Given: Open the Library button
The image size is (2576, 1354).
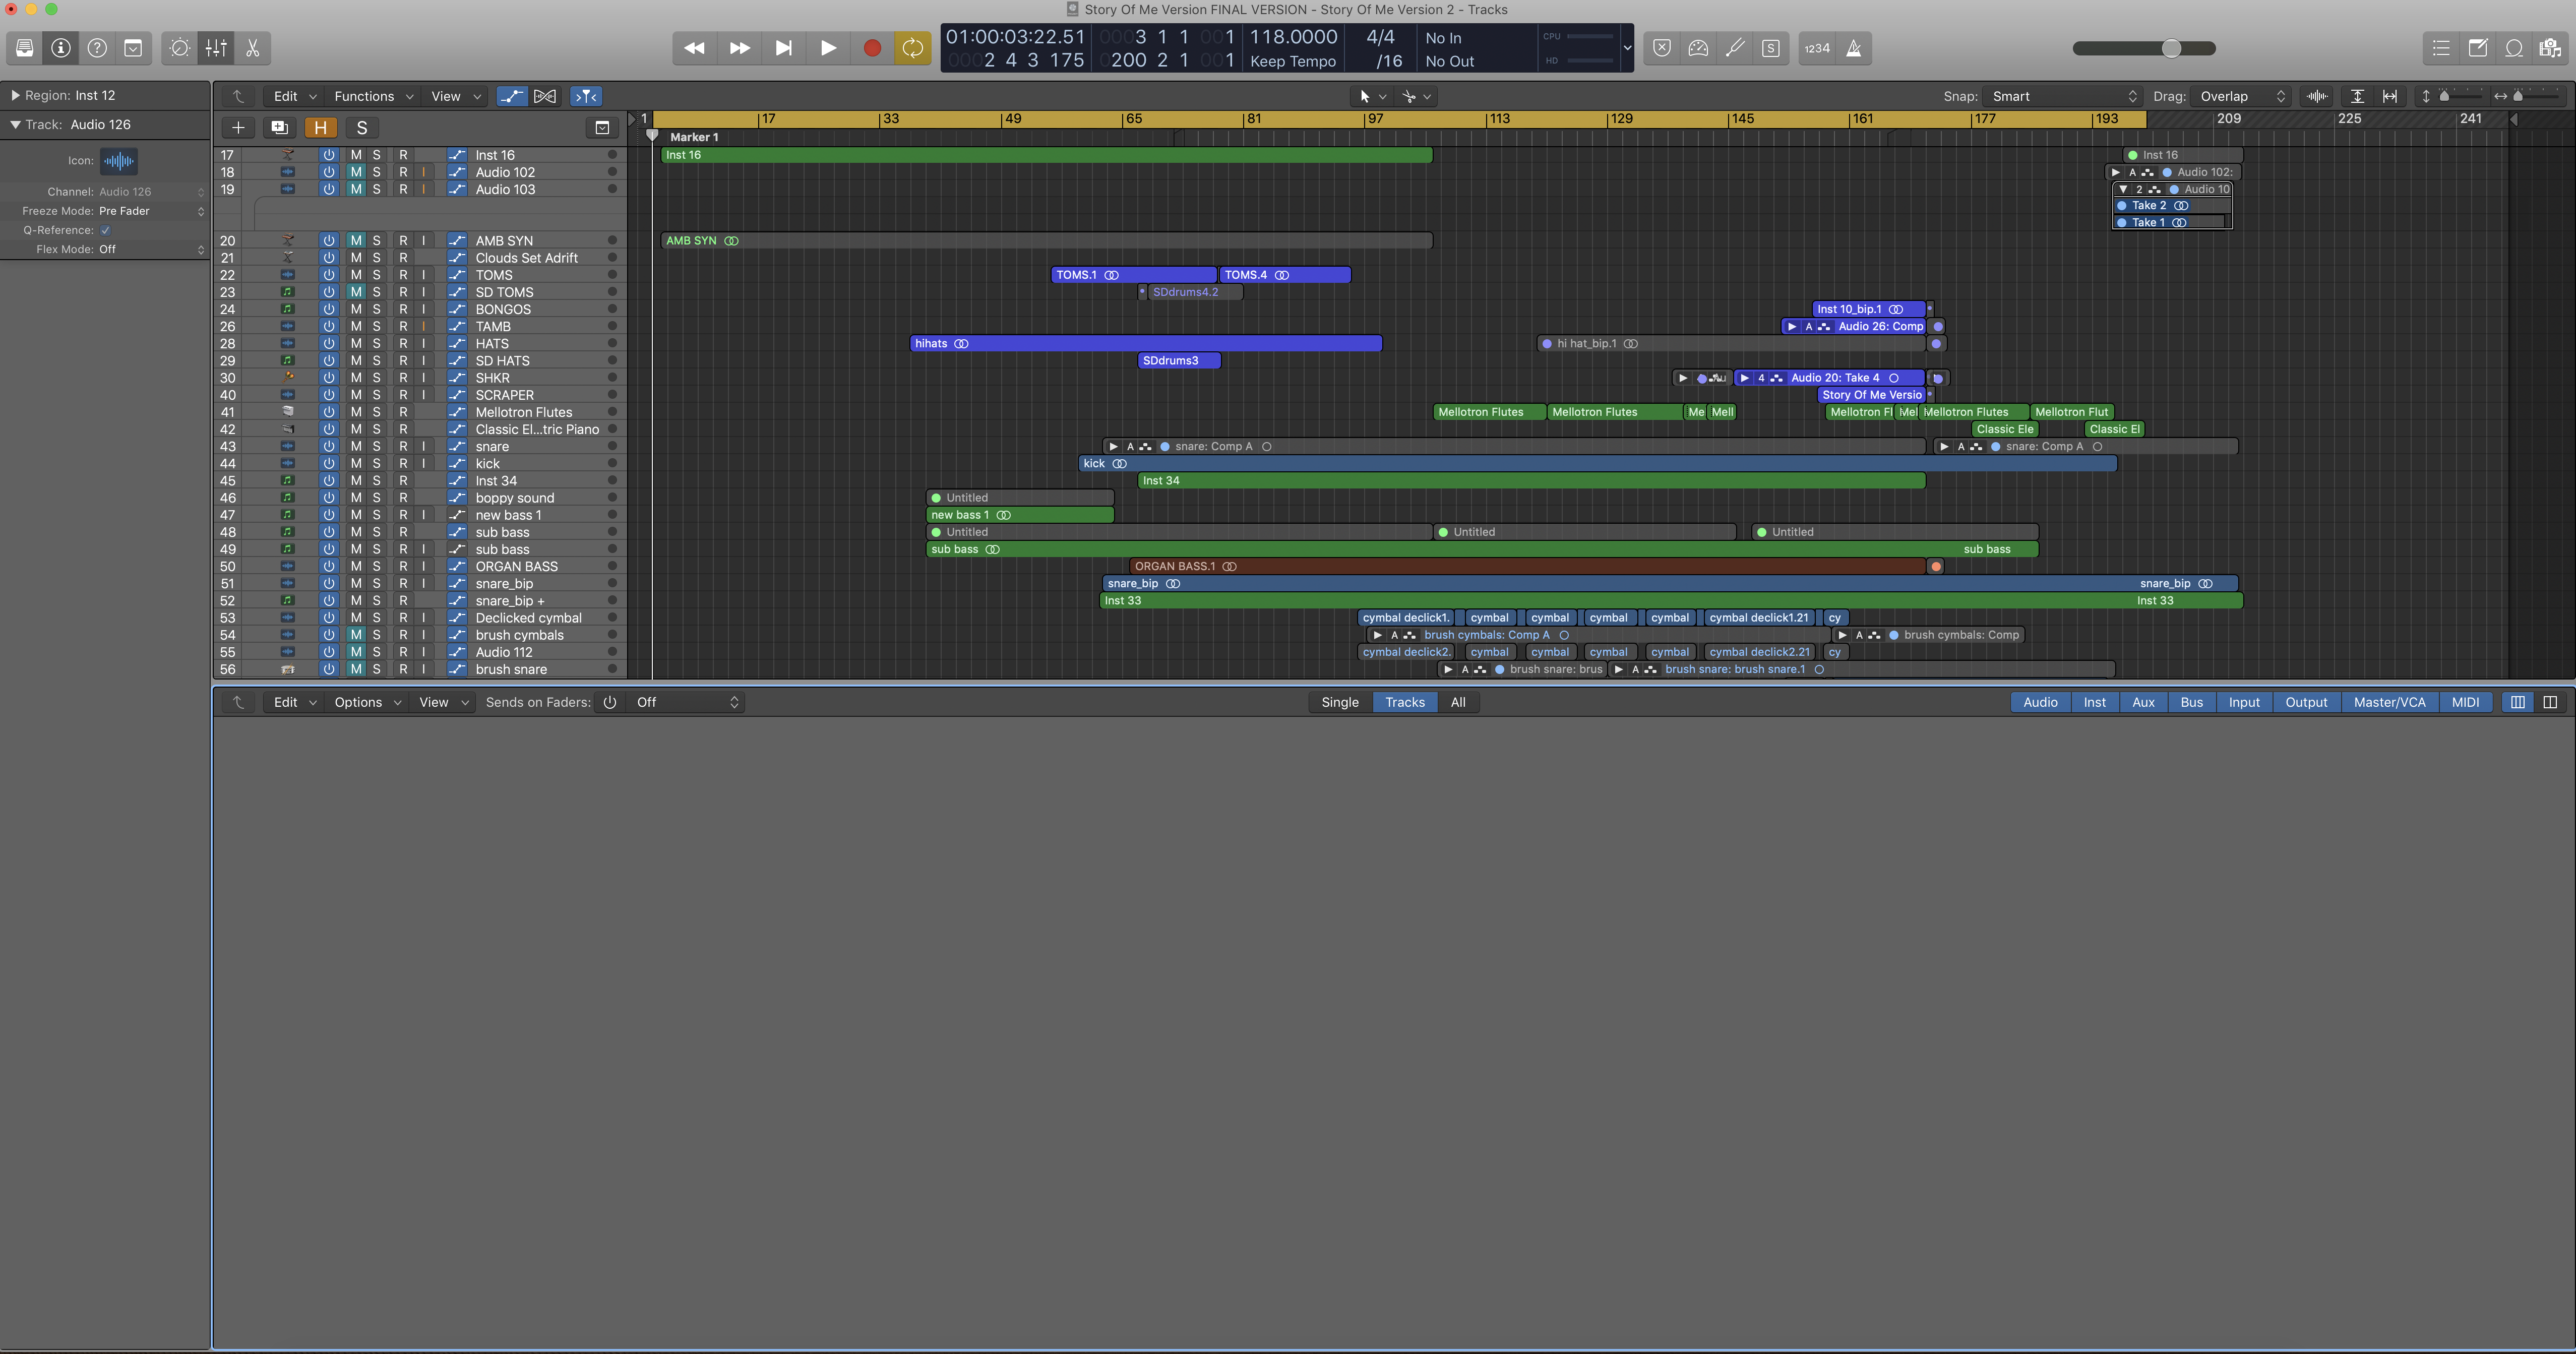Looking at the screenshot, I should (25, 48).
